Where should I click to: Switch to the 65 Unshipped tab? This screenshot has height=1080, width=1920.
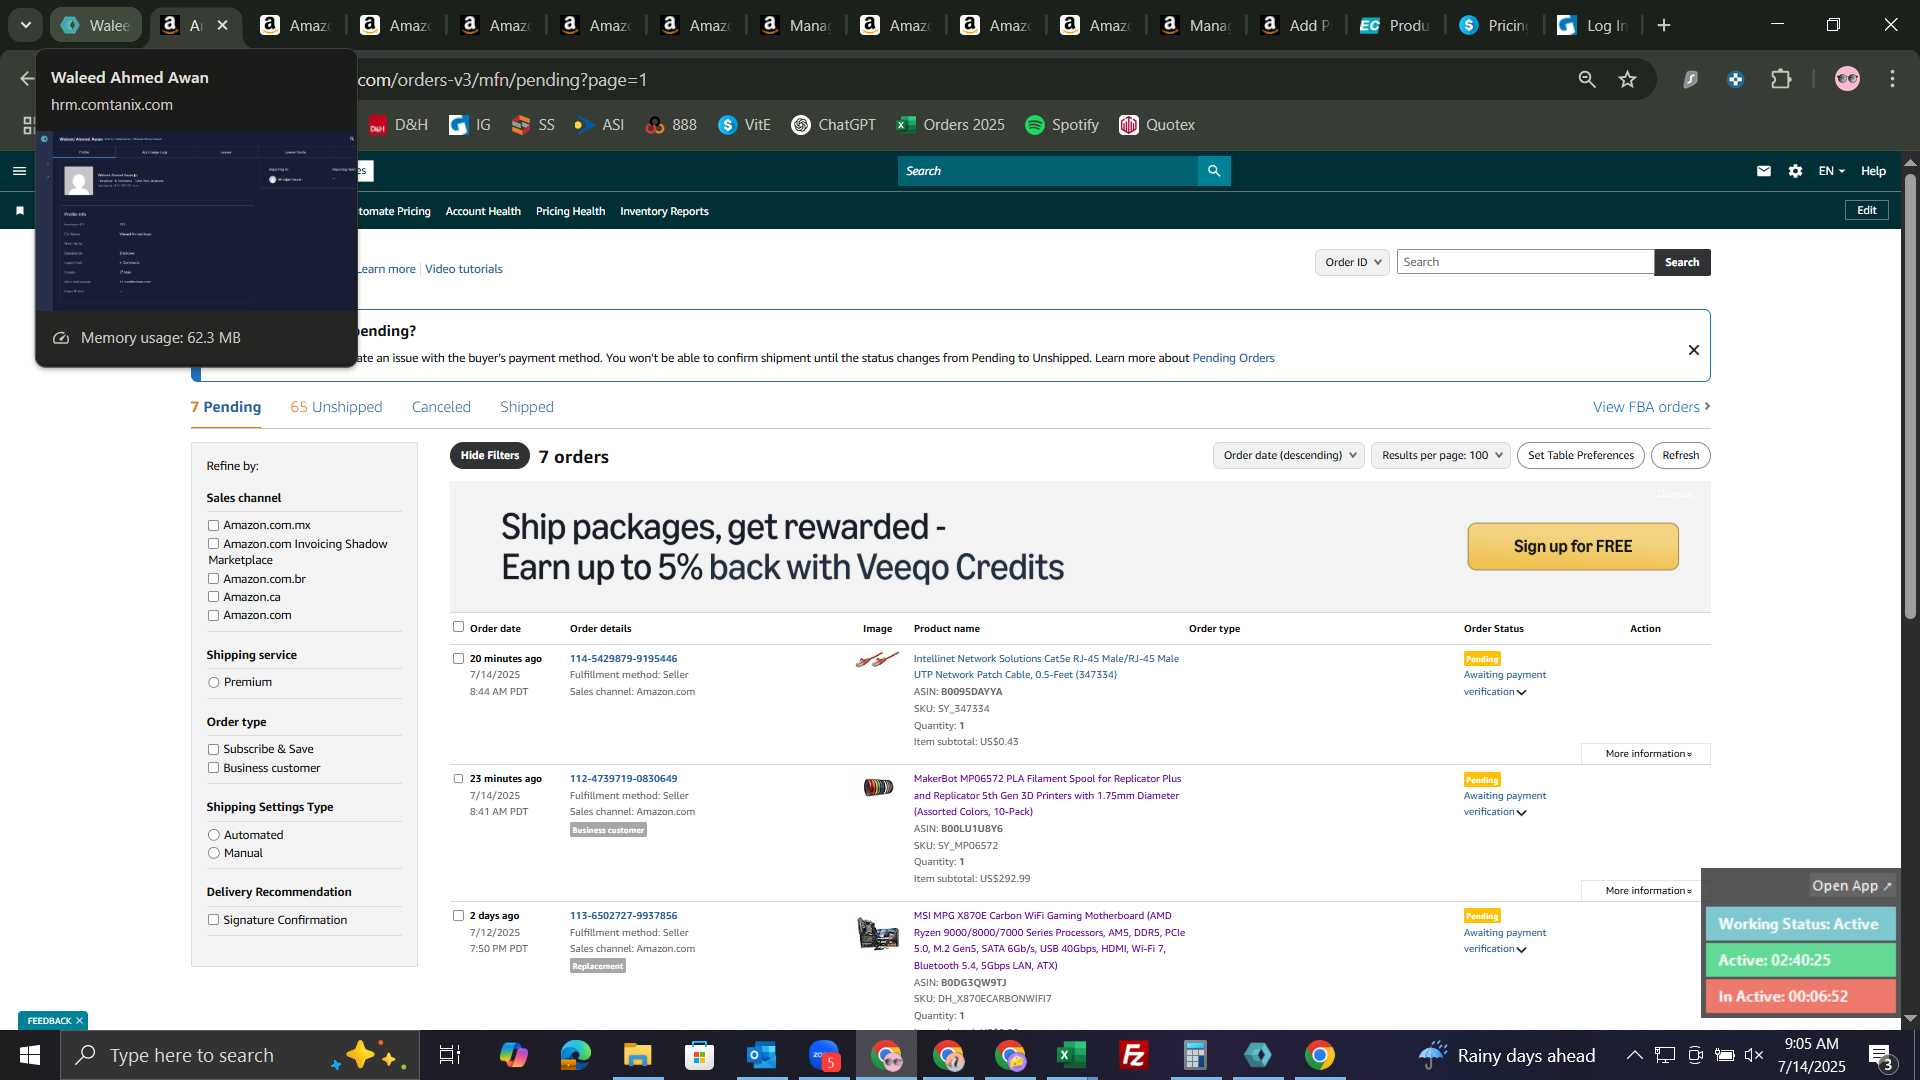point(336,407)
